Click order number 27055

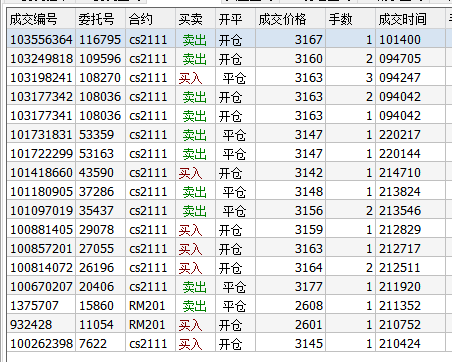(96, 249)
